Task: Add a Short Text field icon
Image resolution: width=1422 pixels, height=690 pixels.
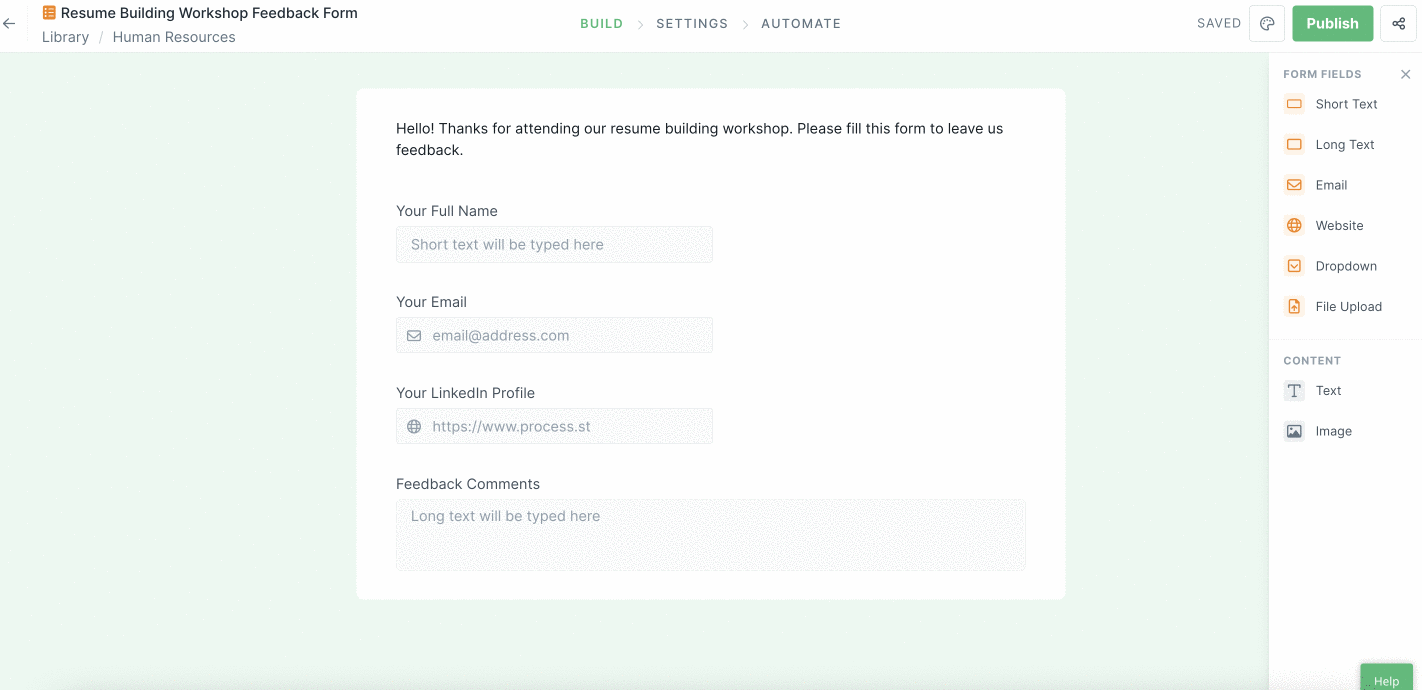Action: point(1294,104)
